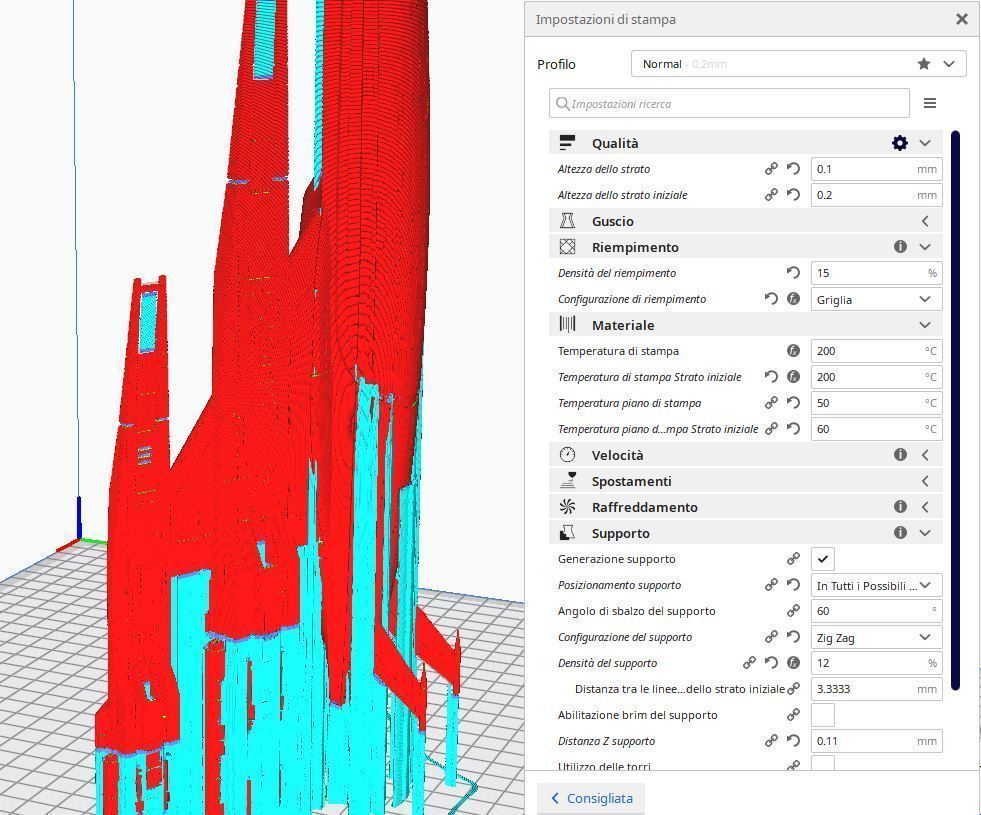
Task: Click fx icon for Densità del supporto
Action: [x=793, y=663]
